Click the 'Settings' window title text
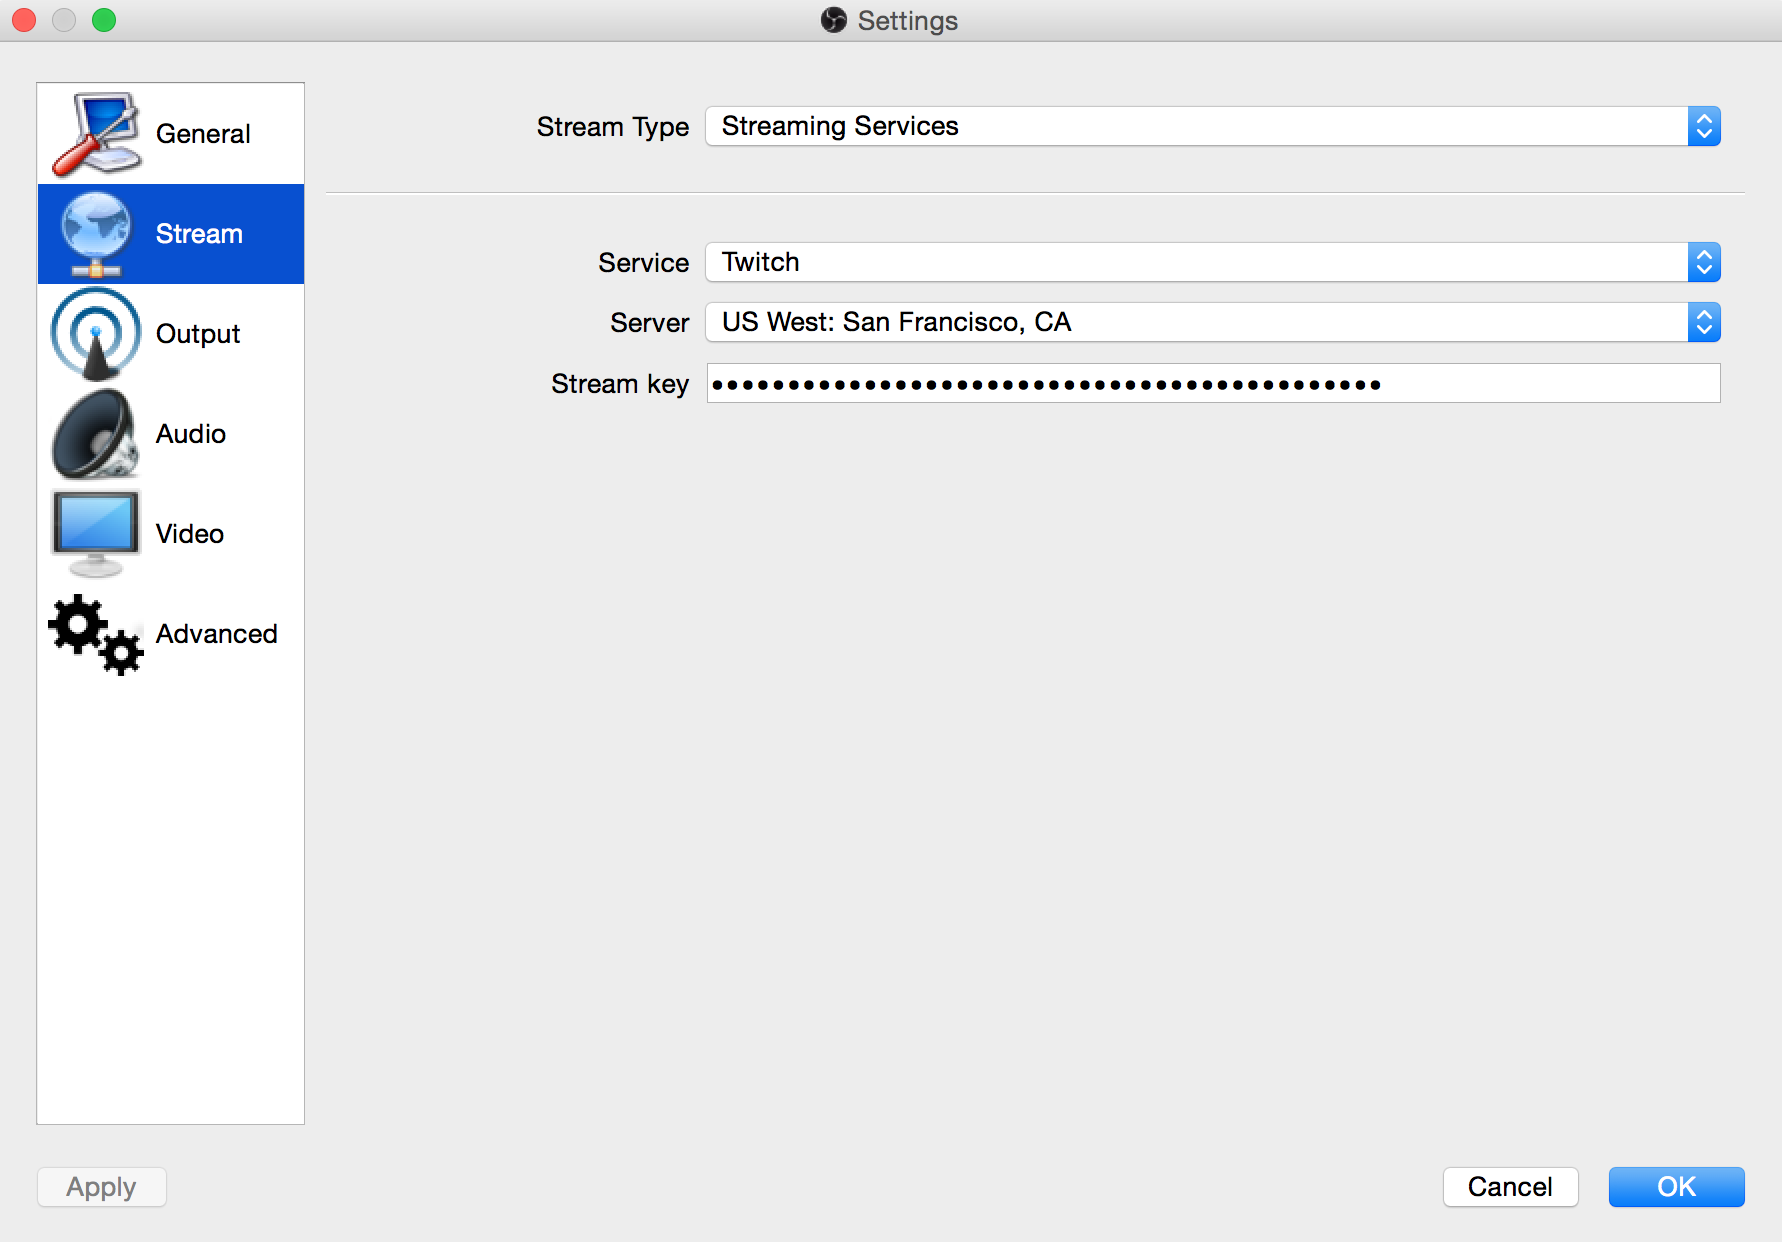This screenshot has width=1782, height=1242. tap(908, 21)
